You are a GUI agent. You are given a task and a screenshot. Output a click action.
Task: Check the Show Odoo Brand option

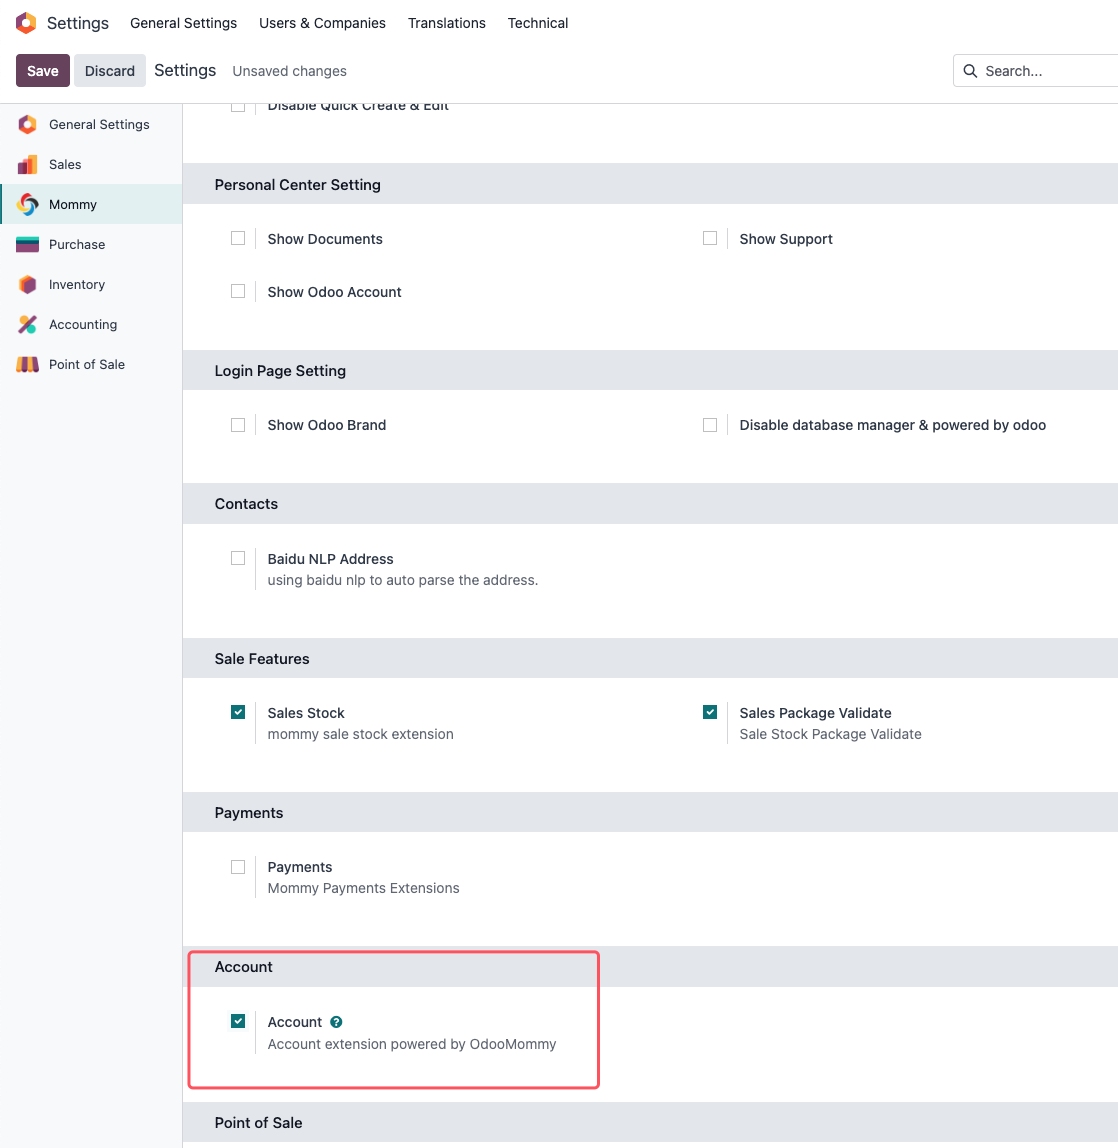(x=238, y=425)
